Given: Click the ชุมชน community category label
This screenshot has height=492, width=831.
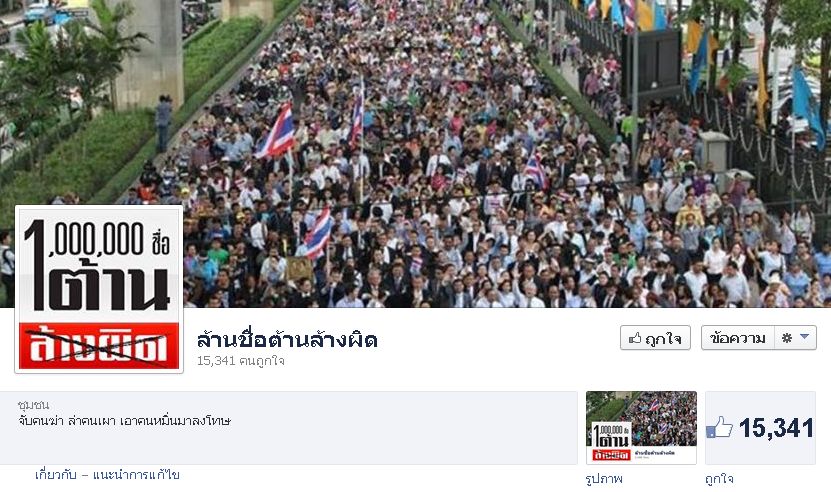Looking at the screenshot, I should coord(33,405).
